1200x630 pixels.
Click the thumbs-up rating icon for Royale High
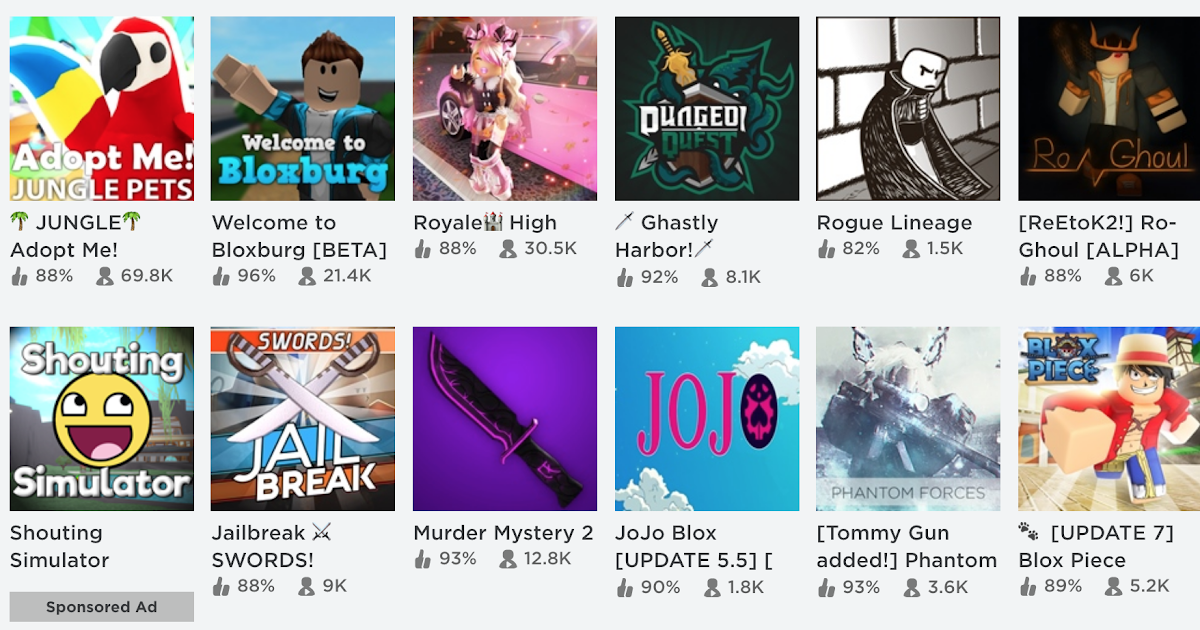pyautogui.click(x=423, y=249)
